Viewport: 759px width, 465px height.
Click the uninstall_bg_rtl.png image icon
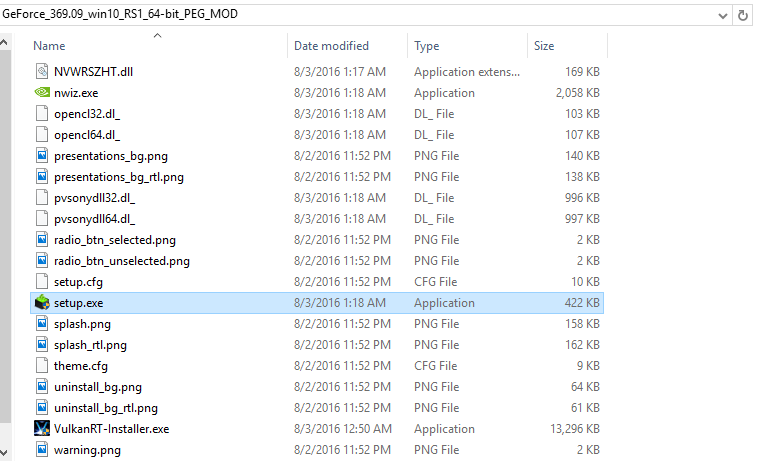42,408
